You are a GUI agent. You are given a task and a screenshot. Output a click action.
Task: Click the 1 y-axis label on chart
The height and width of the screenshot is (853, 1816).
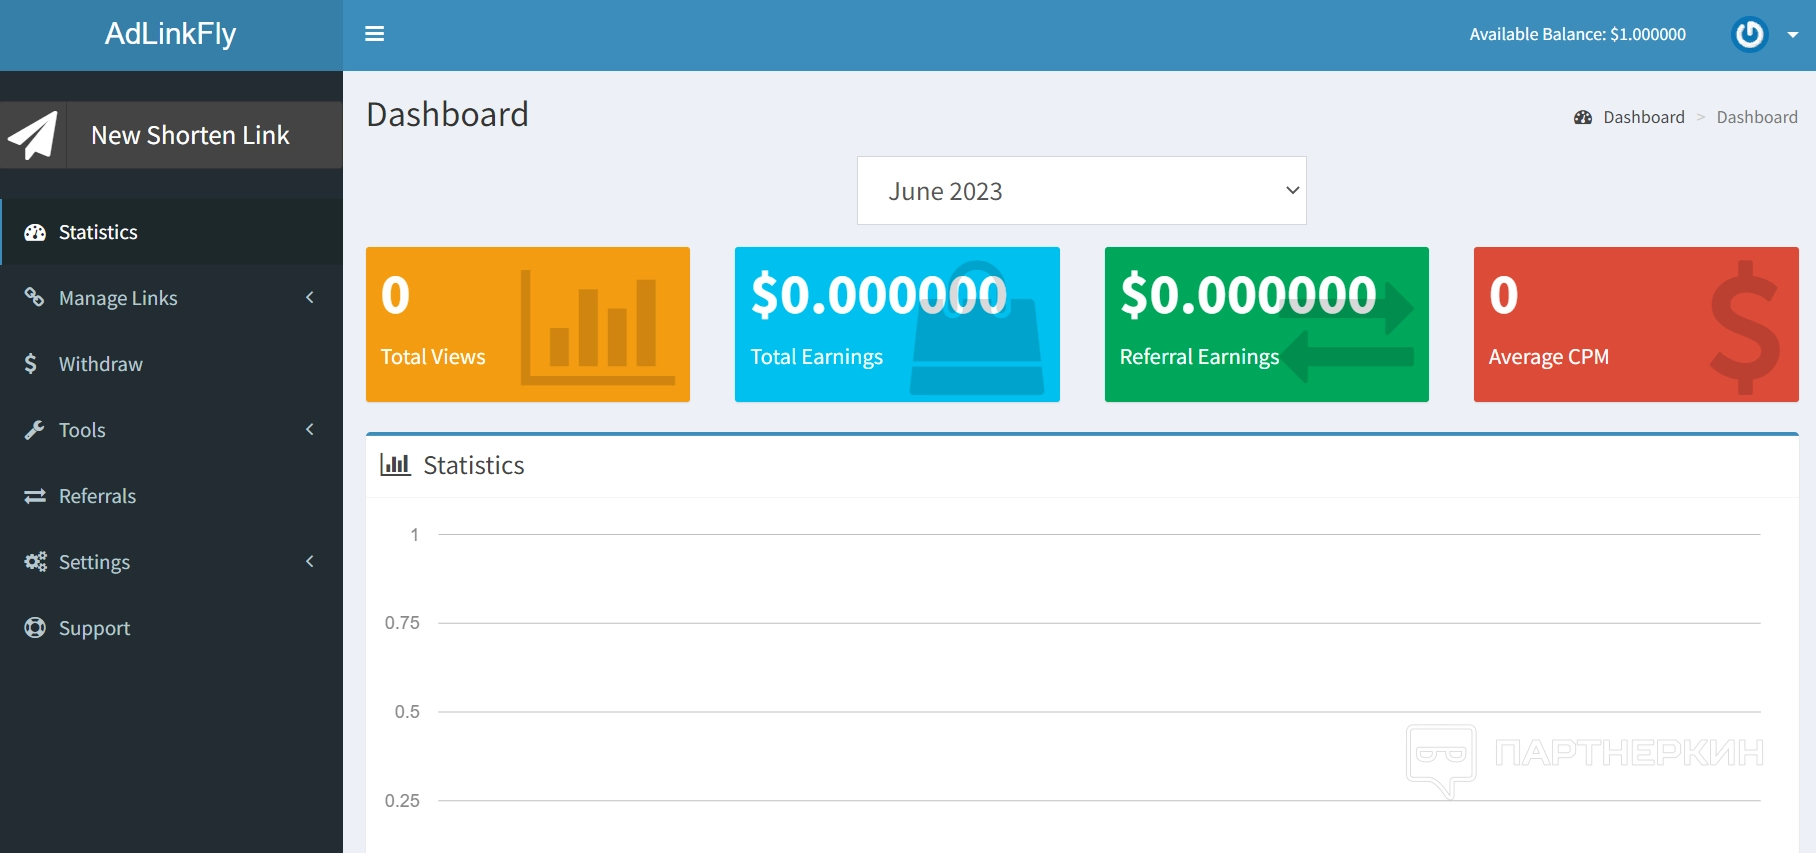tap(414, 535)
